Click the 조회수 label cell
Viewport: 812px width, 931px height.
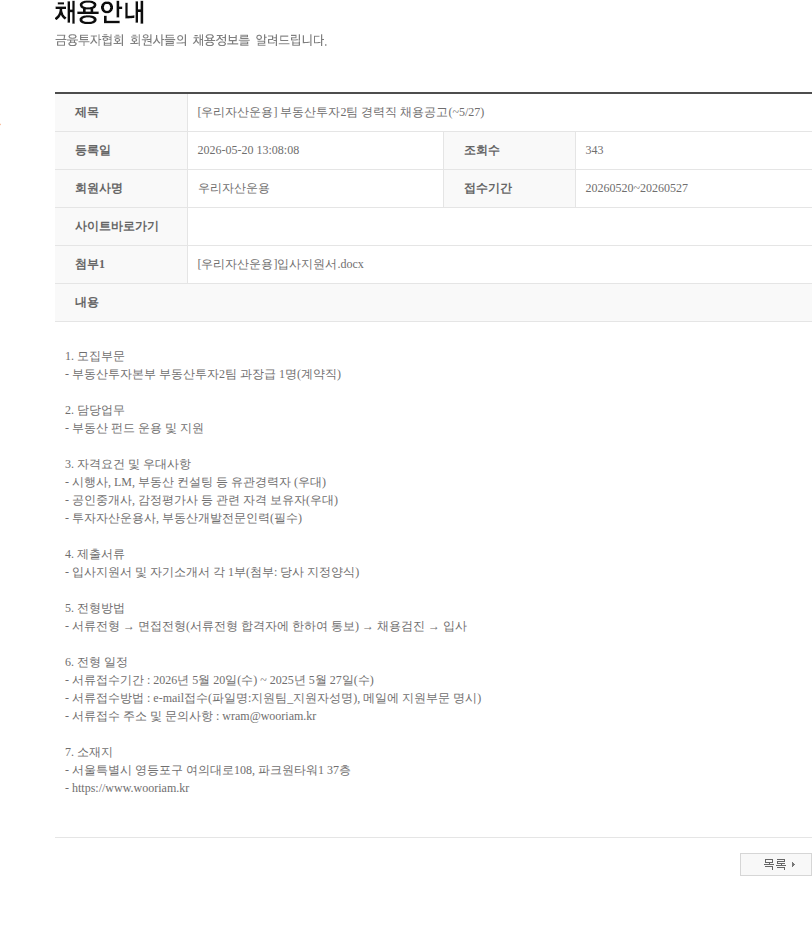(x=509, y=150)
